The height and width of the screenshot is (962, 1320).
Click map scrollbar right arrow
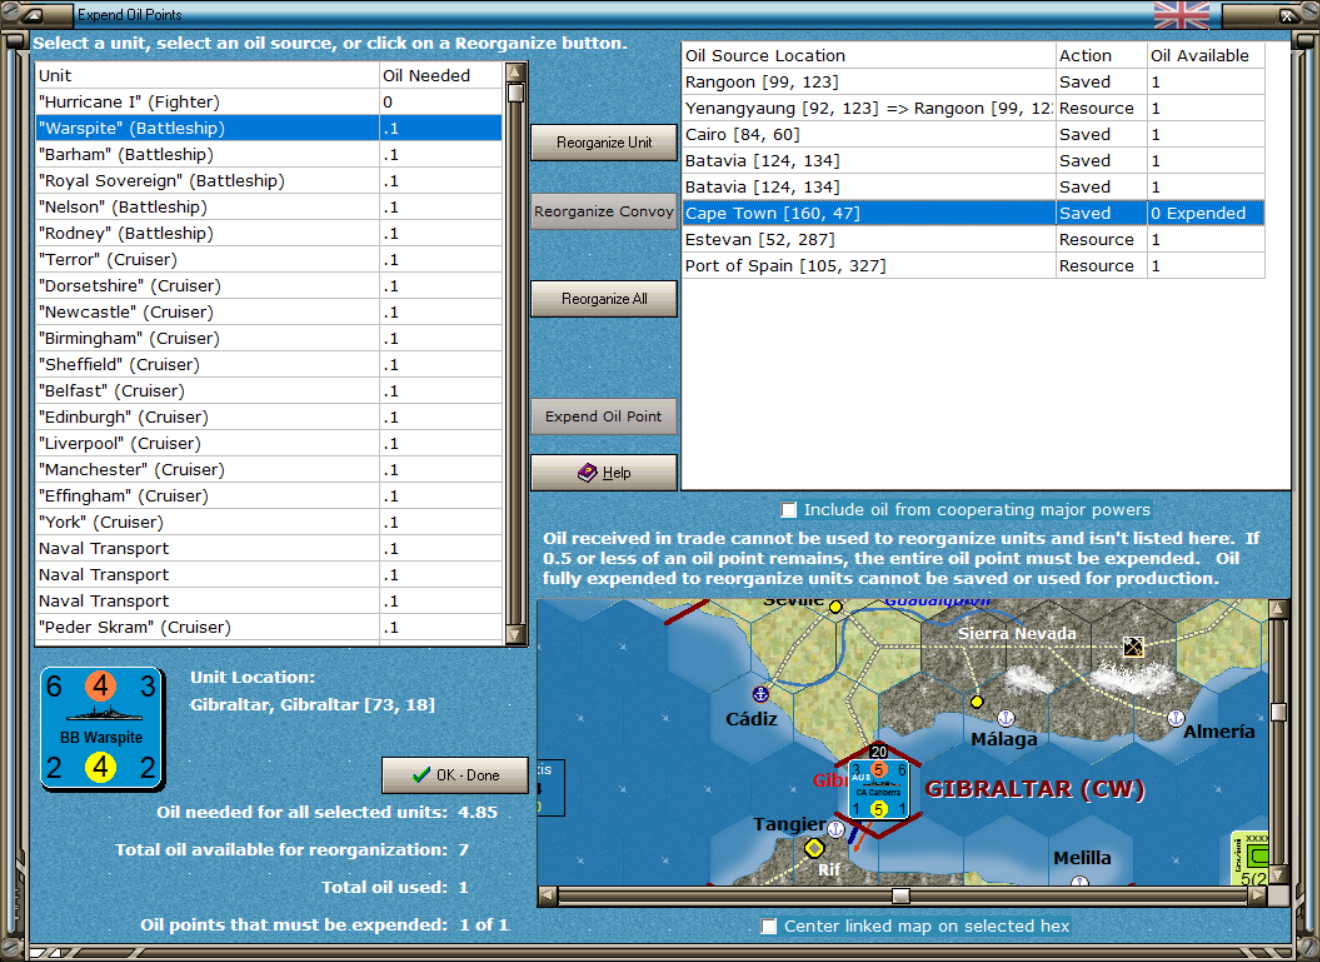point(1257,895)
